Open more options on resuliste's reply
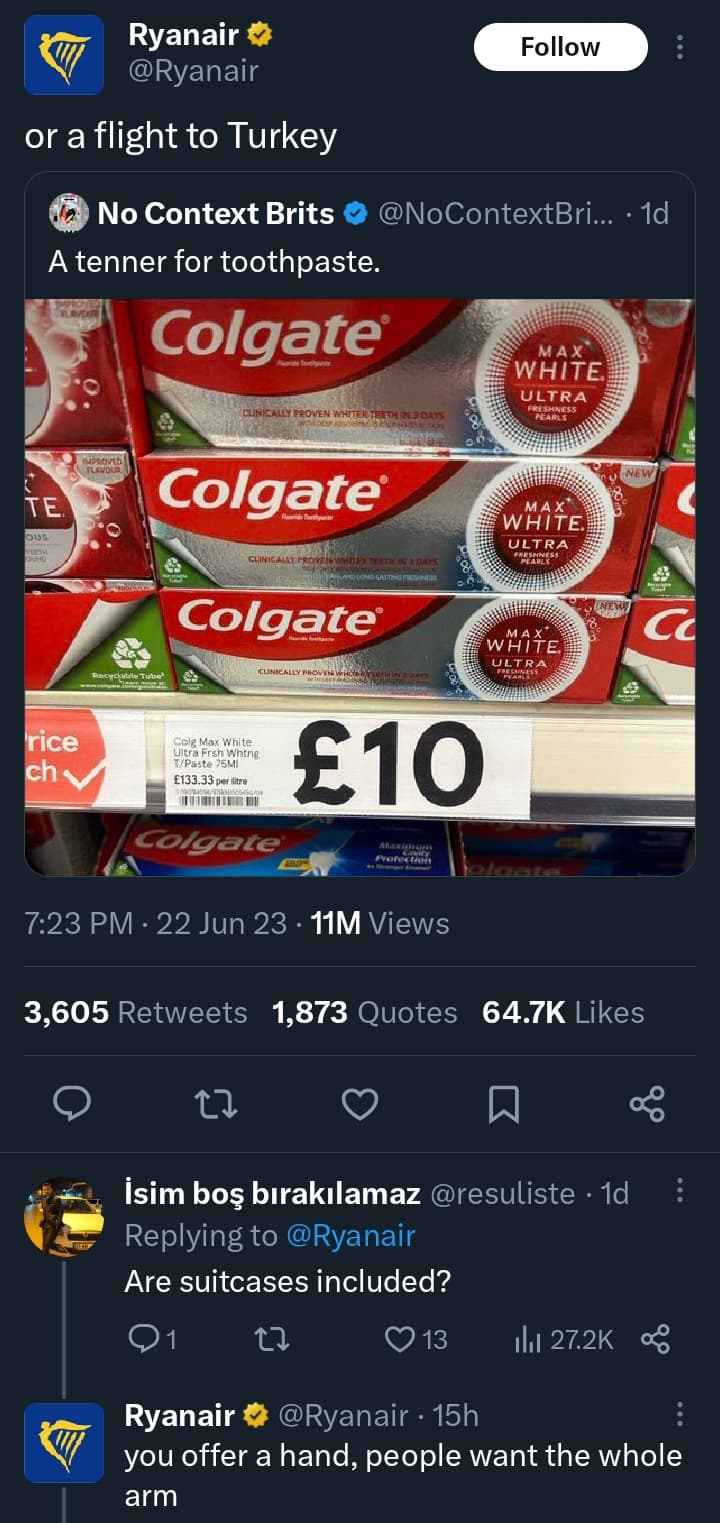This screenshot has height=1523, width=720. click(x=681, y=1191)
